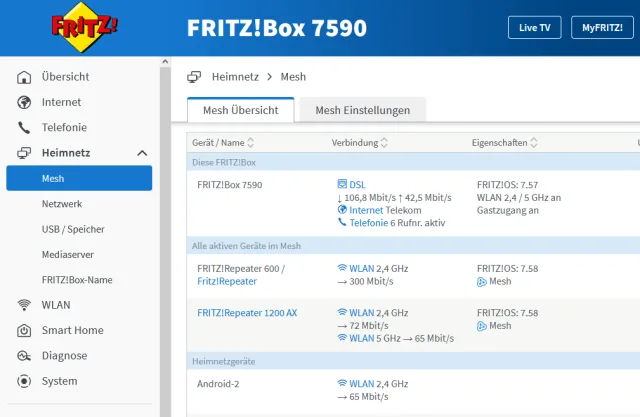This screenshot has height=417, width=640.
Task: Open the Fritz!Repeater device link
Action: click(x=227, y=281)
